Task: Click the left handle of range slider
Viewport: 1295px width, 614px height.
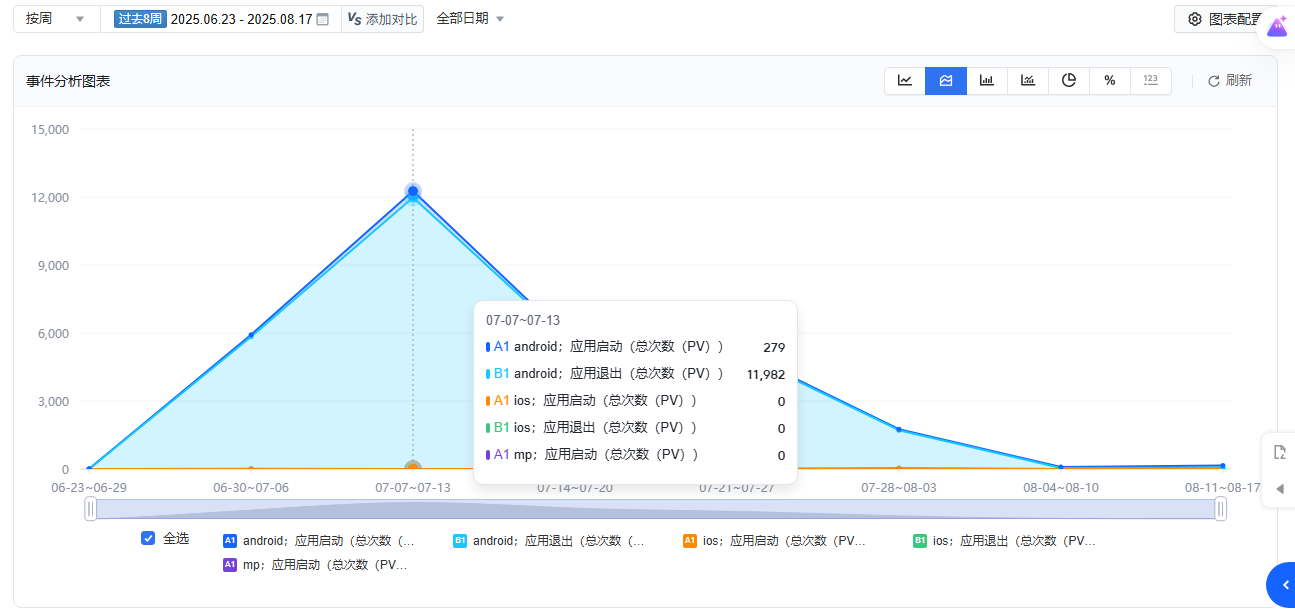Action: pos(91,509)
